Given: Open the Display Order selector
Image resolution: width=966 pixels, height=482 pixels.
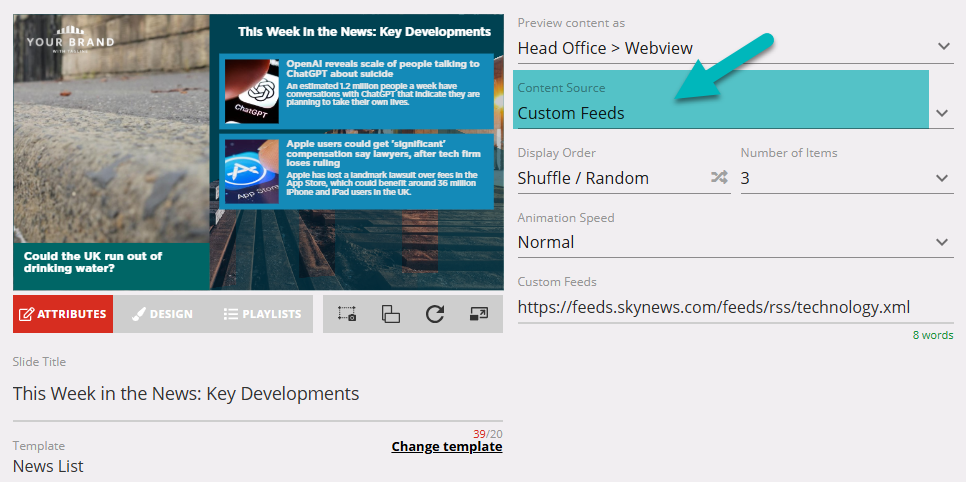Looking at the screenshot, I should point(610,178).
